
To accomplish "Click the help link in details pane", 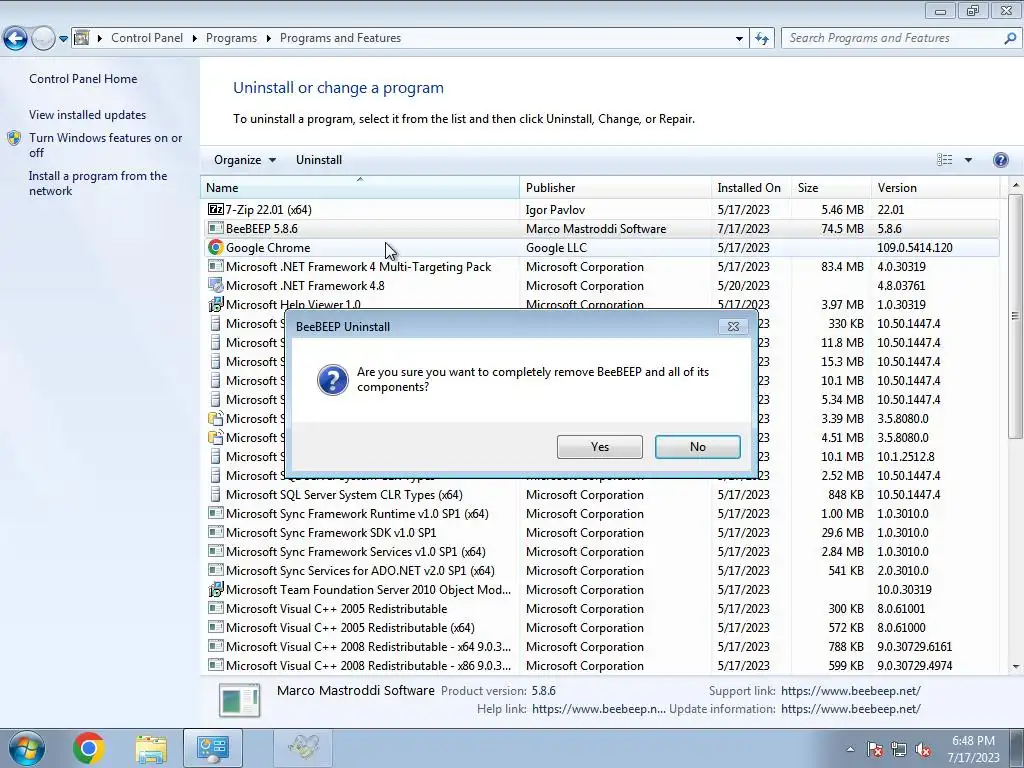I will (x=599, y=709).
